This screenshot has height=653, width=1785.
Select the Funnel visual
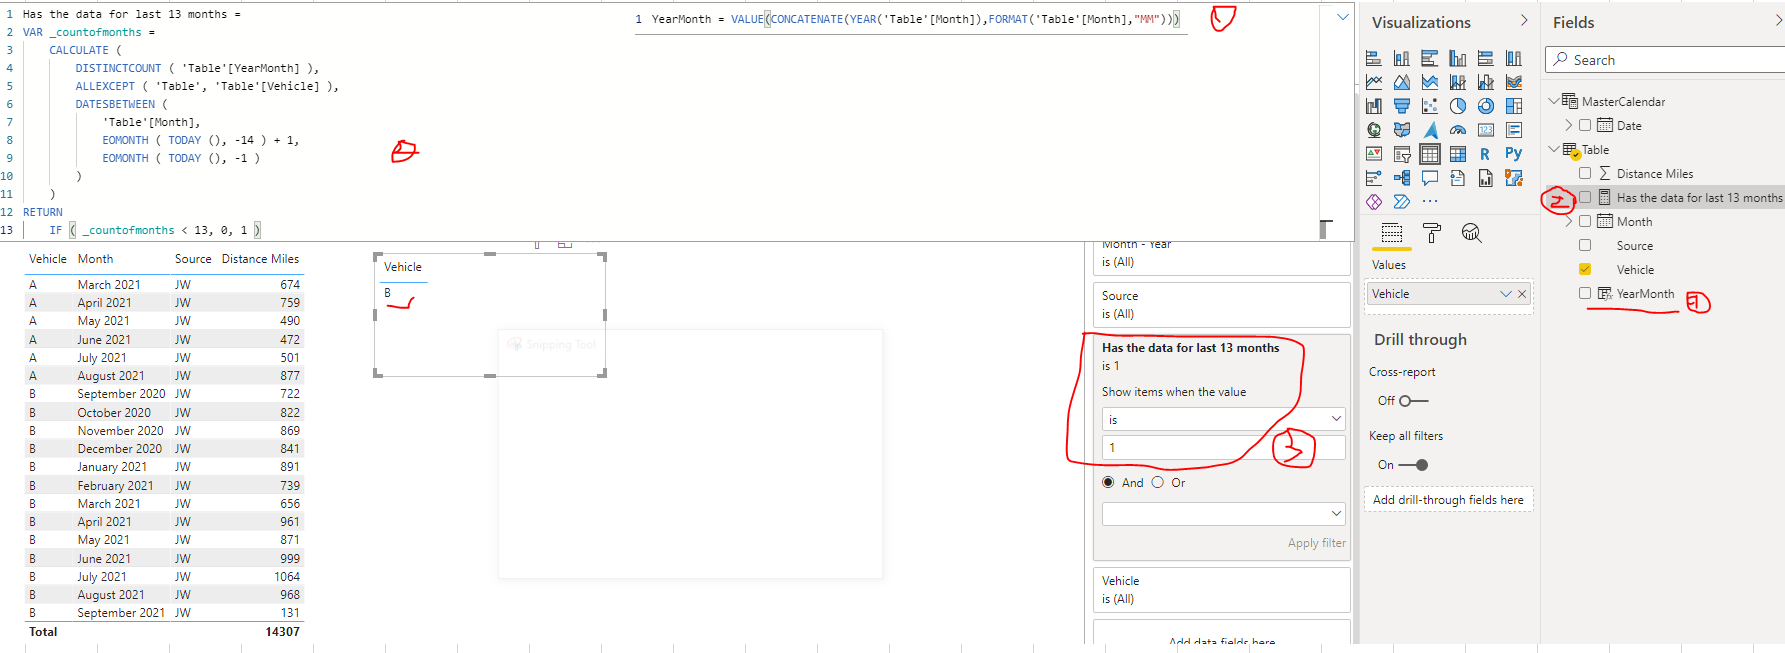(x=1402, y=106)
